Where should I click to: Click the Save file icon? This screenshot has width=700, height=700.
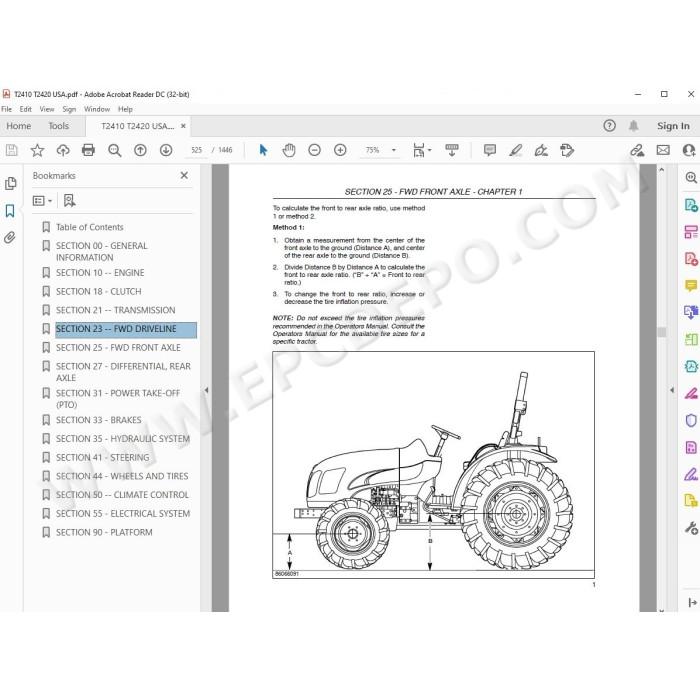[12, 150]
